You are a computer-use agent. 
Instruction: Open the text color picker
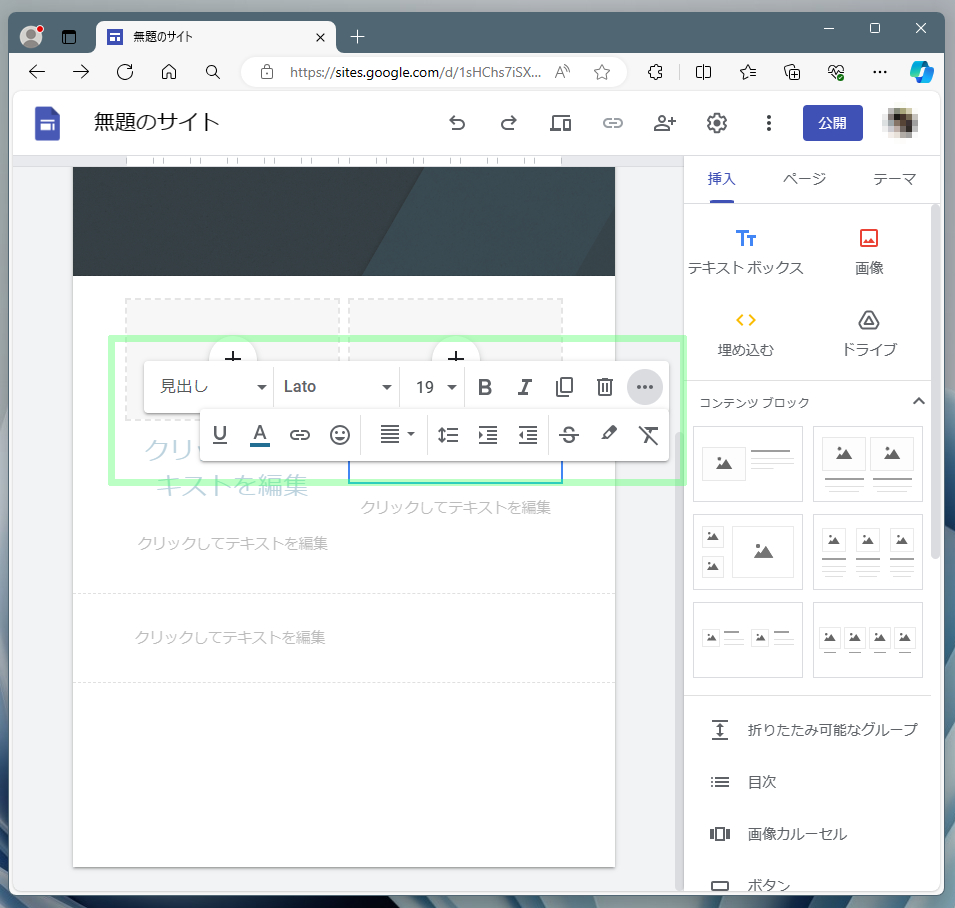pos(260,435)
